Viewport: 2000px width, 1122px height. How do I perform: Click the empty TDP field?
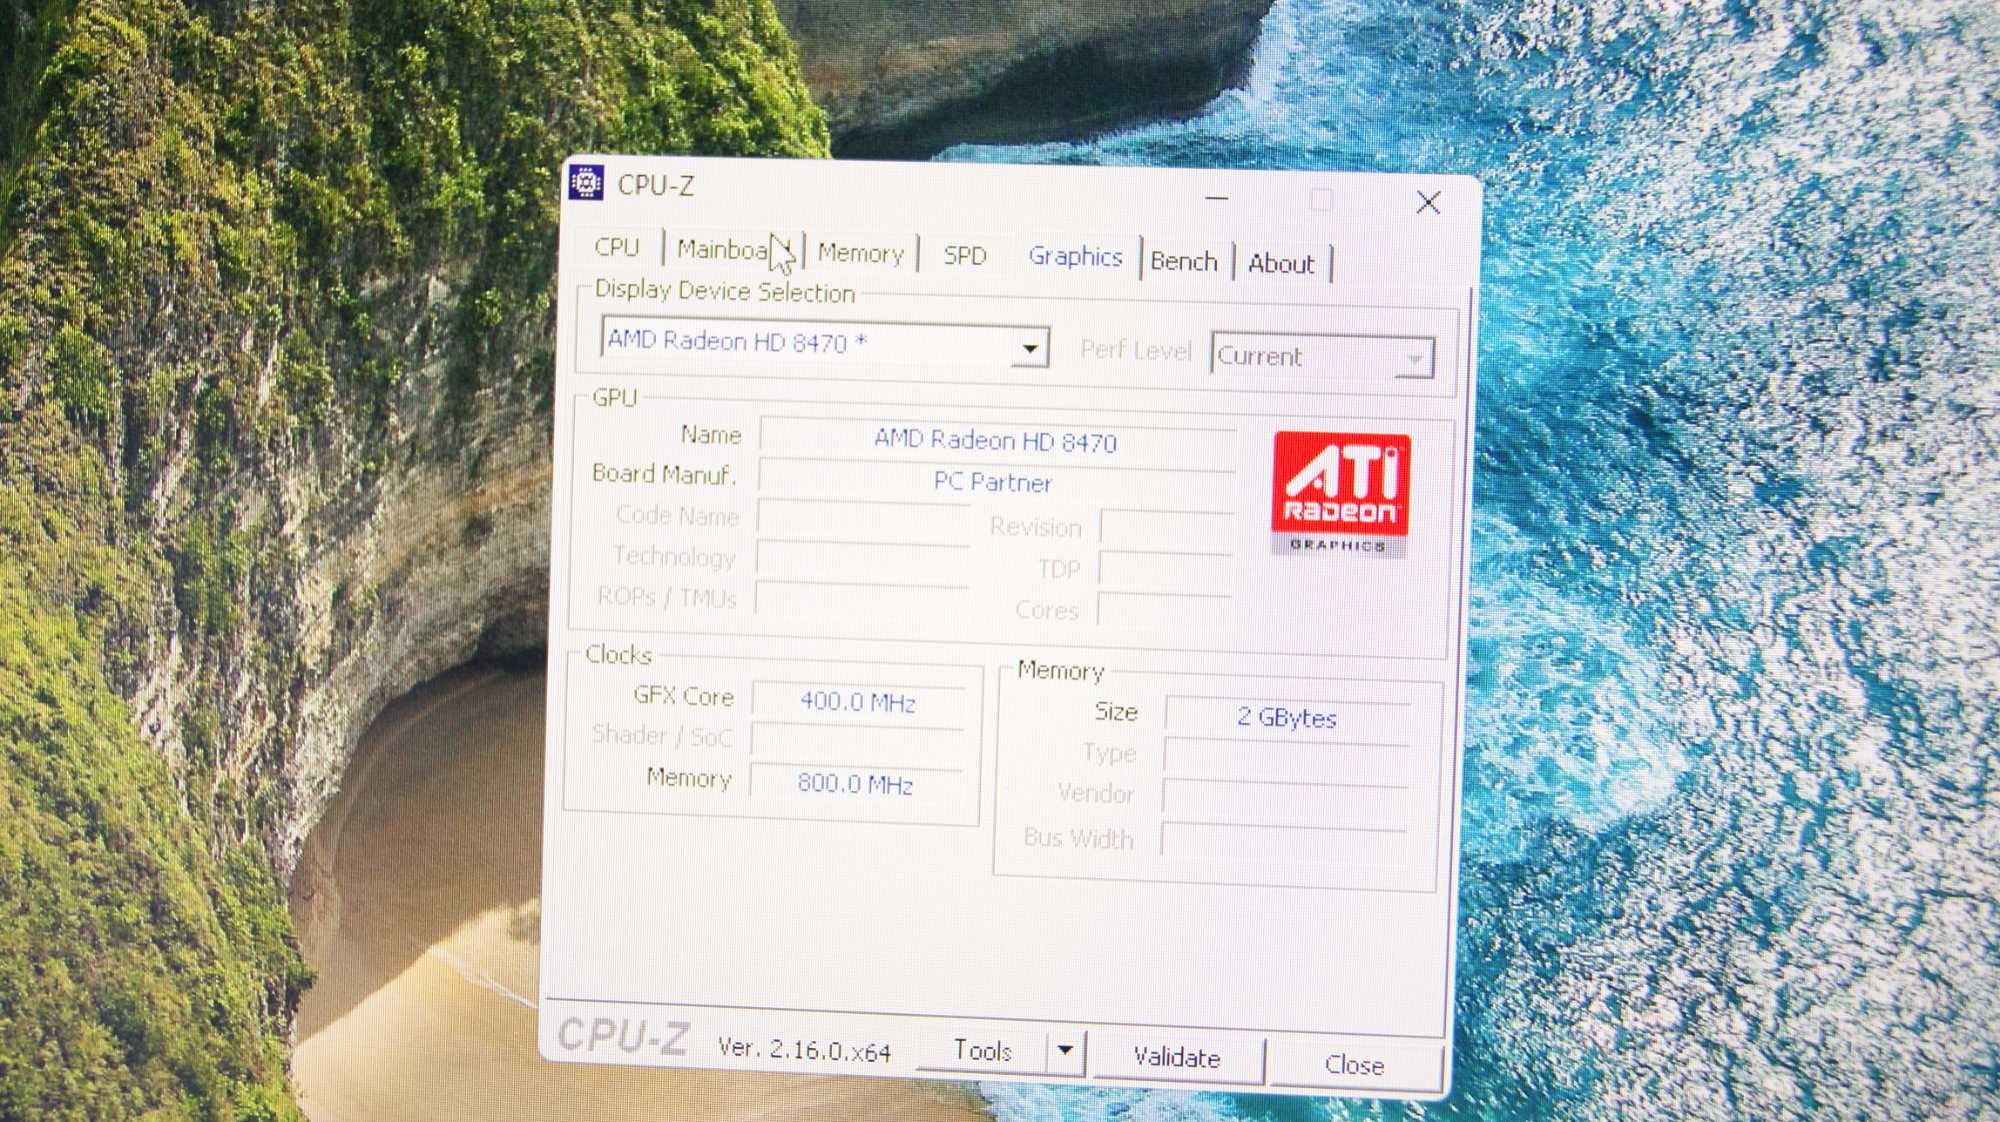pyautogui.click(x=1165, y=570)
